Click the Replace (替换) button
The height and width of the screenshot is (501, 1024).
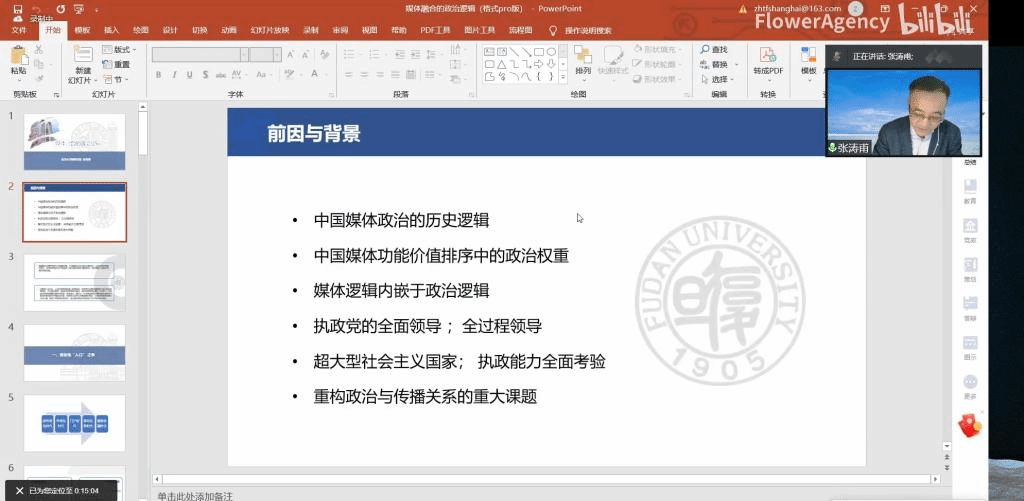coord(719,64)
